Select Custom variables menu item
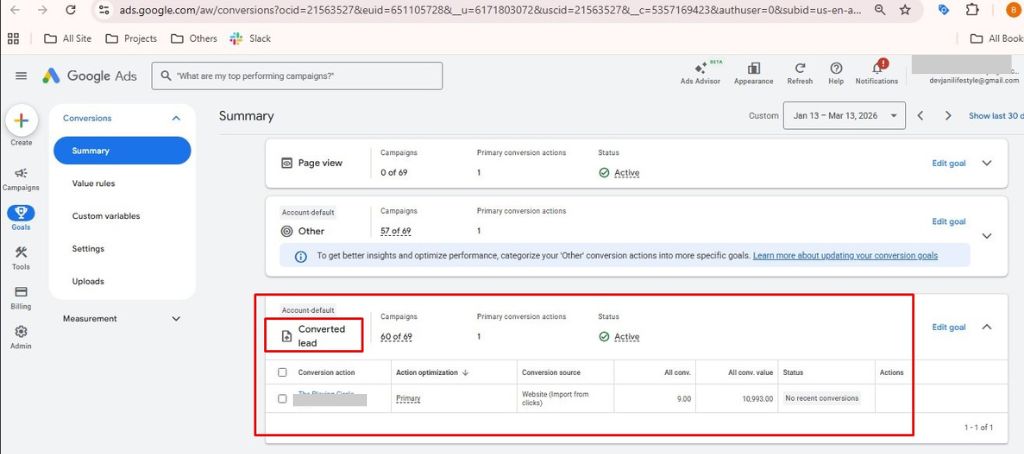 (x=106, y=216)
